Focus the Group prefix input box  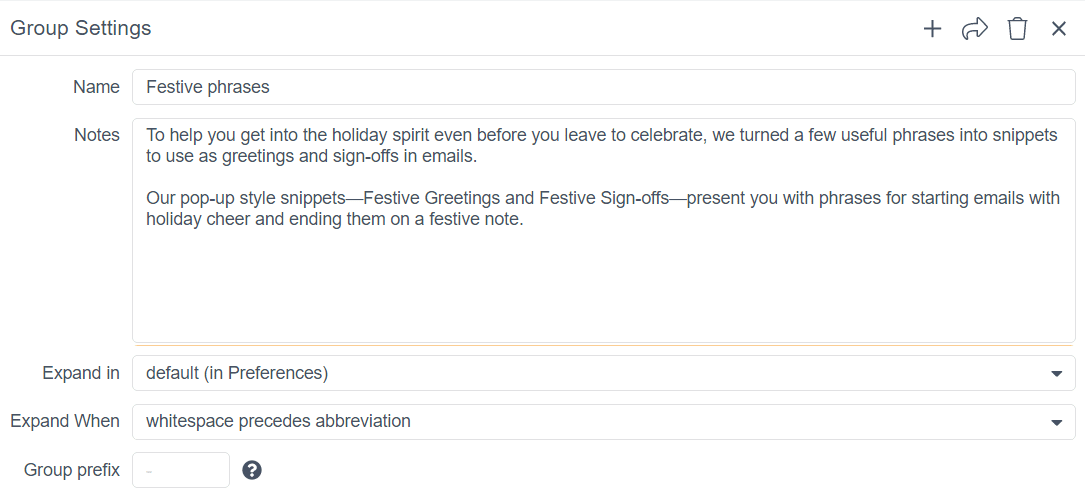181,470
